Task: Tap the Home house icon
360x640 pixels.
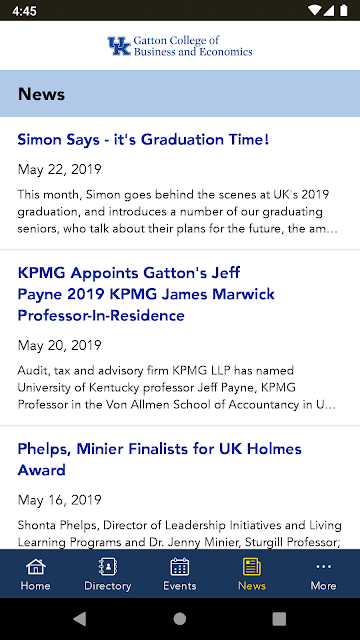Action: pyautogui.click(x=36, y=567)
